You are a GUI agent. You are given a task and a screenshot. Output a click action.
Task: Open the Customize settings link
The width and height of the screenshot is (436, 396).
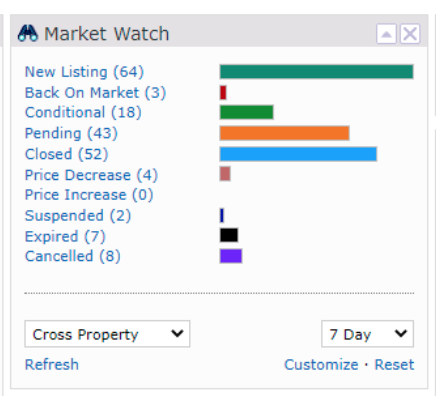(x=321, y=365)
